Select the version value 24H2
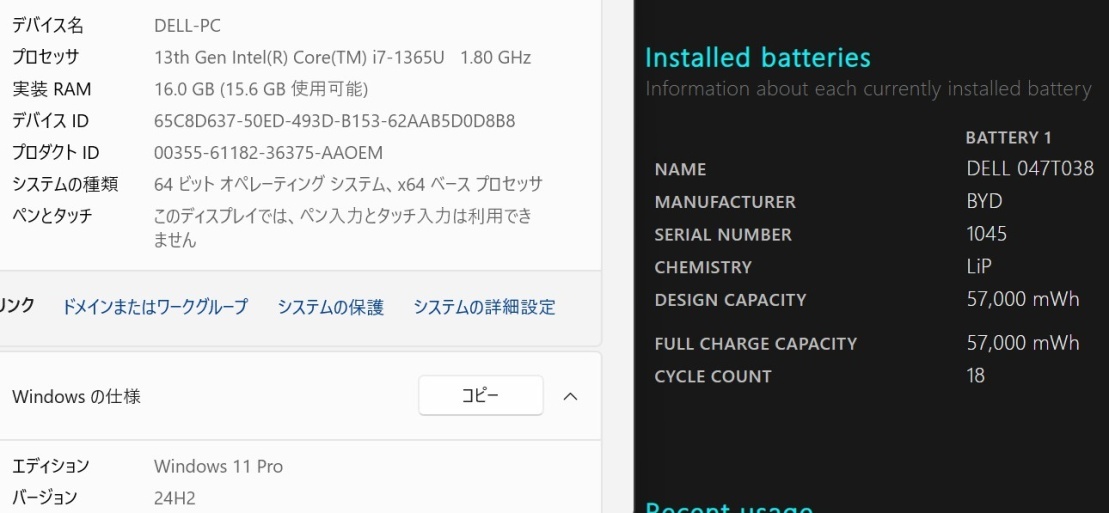This screenshot has height=513, width=1109. pyautogui.click(x=175, y=497)
